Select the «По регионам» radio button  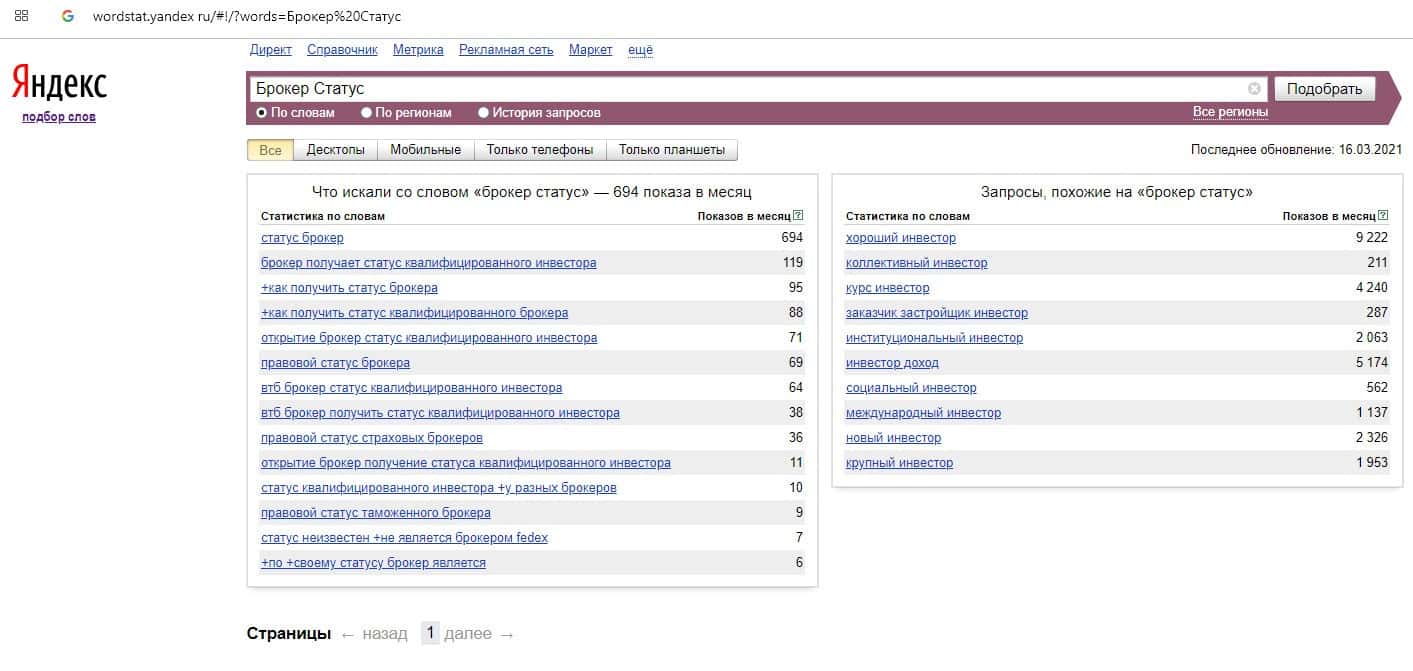[x=366, y=113]
